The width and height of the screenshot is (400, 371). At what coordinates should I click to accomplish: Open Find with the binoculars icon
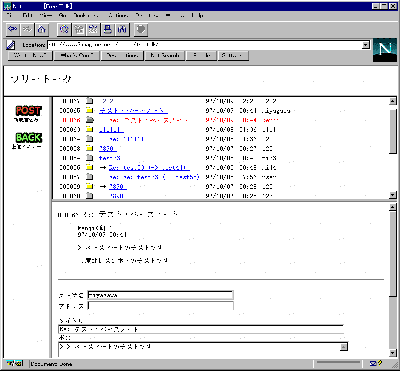(x=123, y=30)
